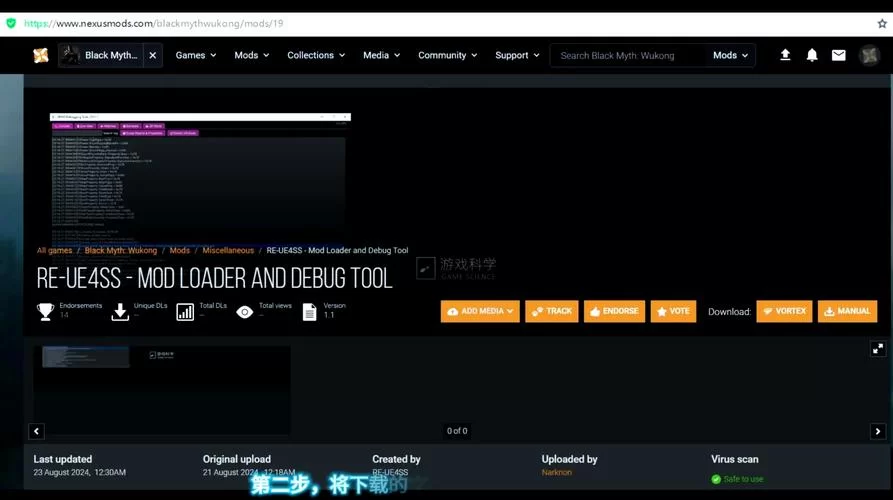The width and height of the screenshot is (893, 500).
Task: Click the upload icon in header
Action: tap(785, 55)
